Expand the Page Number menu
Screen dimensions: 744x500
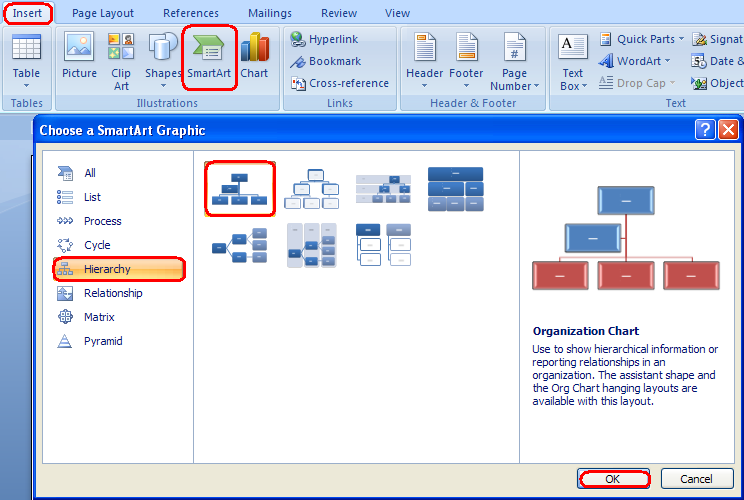click(515, 61)
